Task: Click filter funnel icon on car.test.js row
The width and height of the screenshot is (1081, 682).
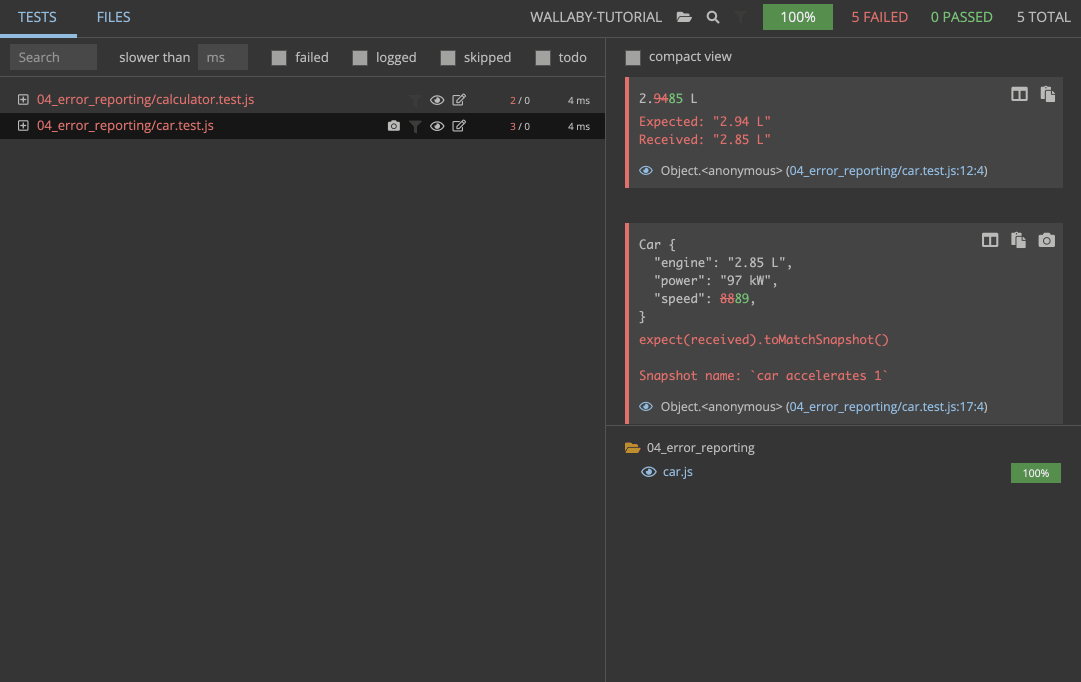Action: 415,126
